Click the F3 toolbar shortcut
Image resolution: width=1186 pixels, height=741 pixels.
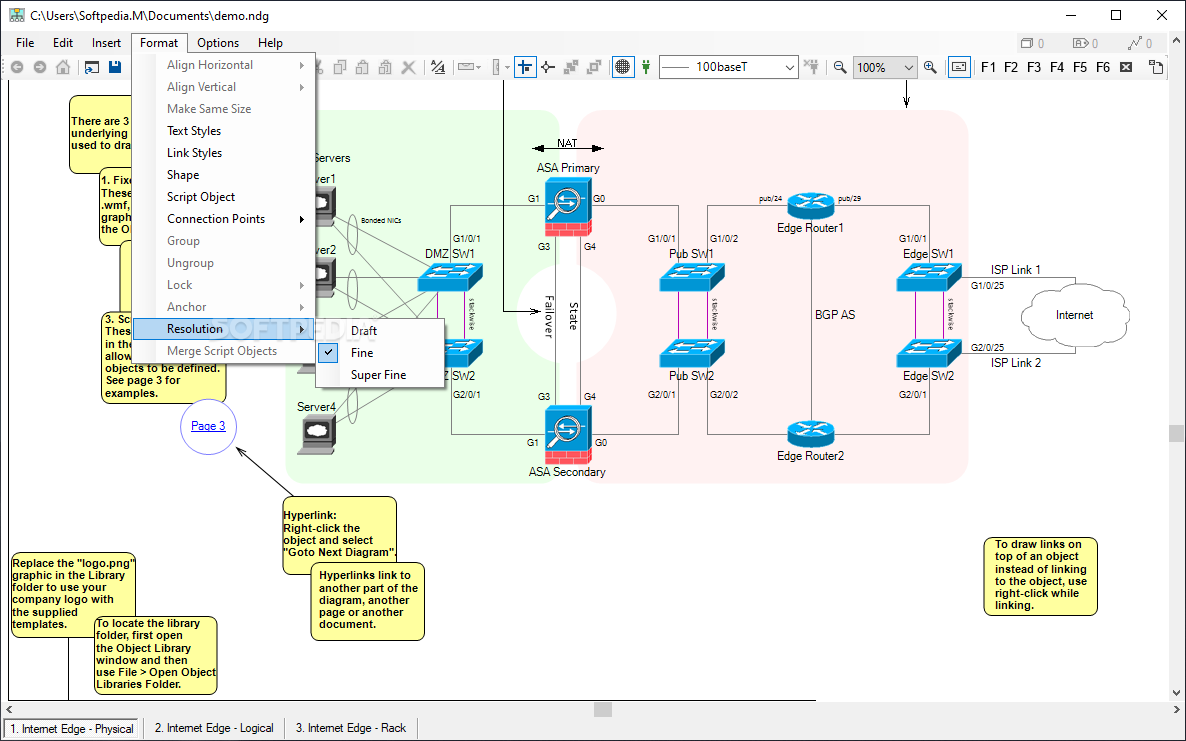(1034, 67)
